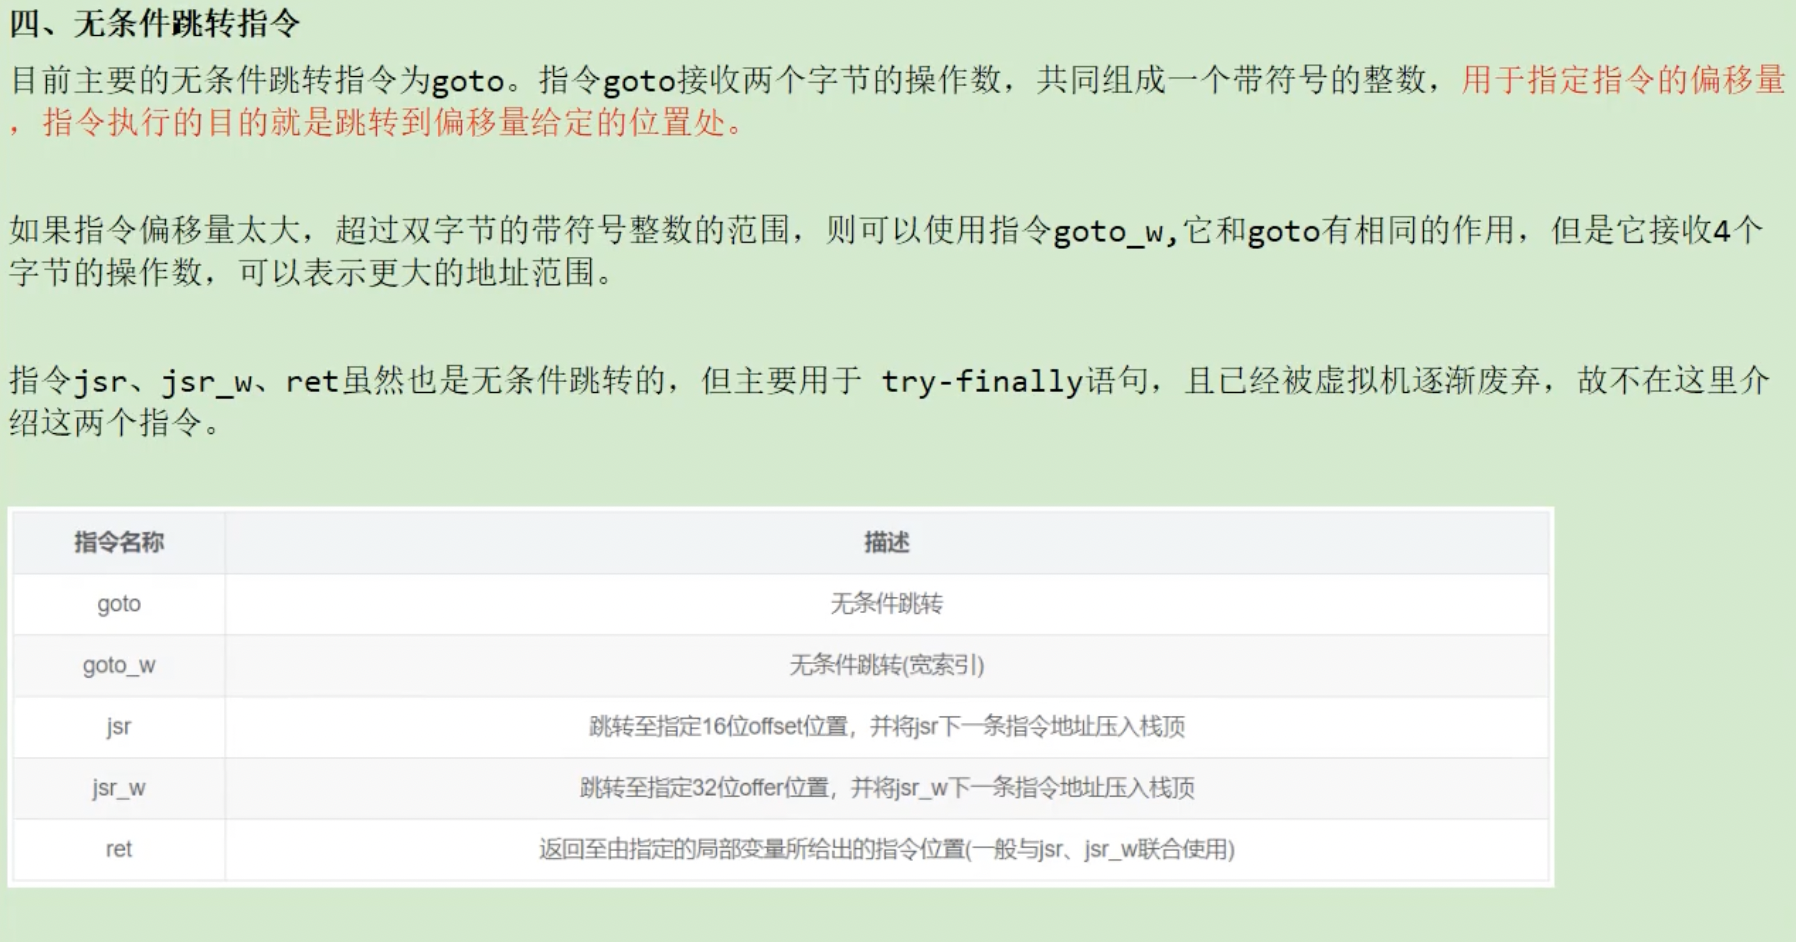Click the paragraph starting '指令jsr、jsr_w、ret'
The image size is (1796, 942).
pyautogui.click(x=889, y=401)
